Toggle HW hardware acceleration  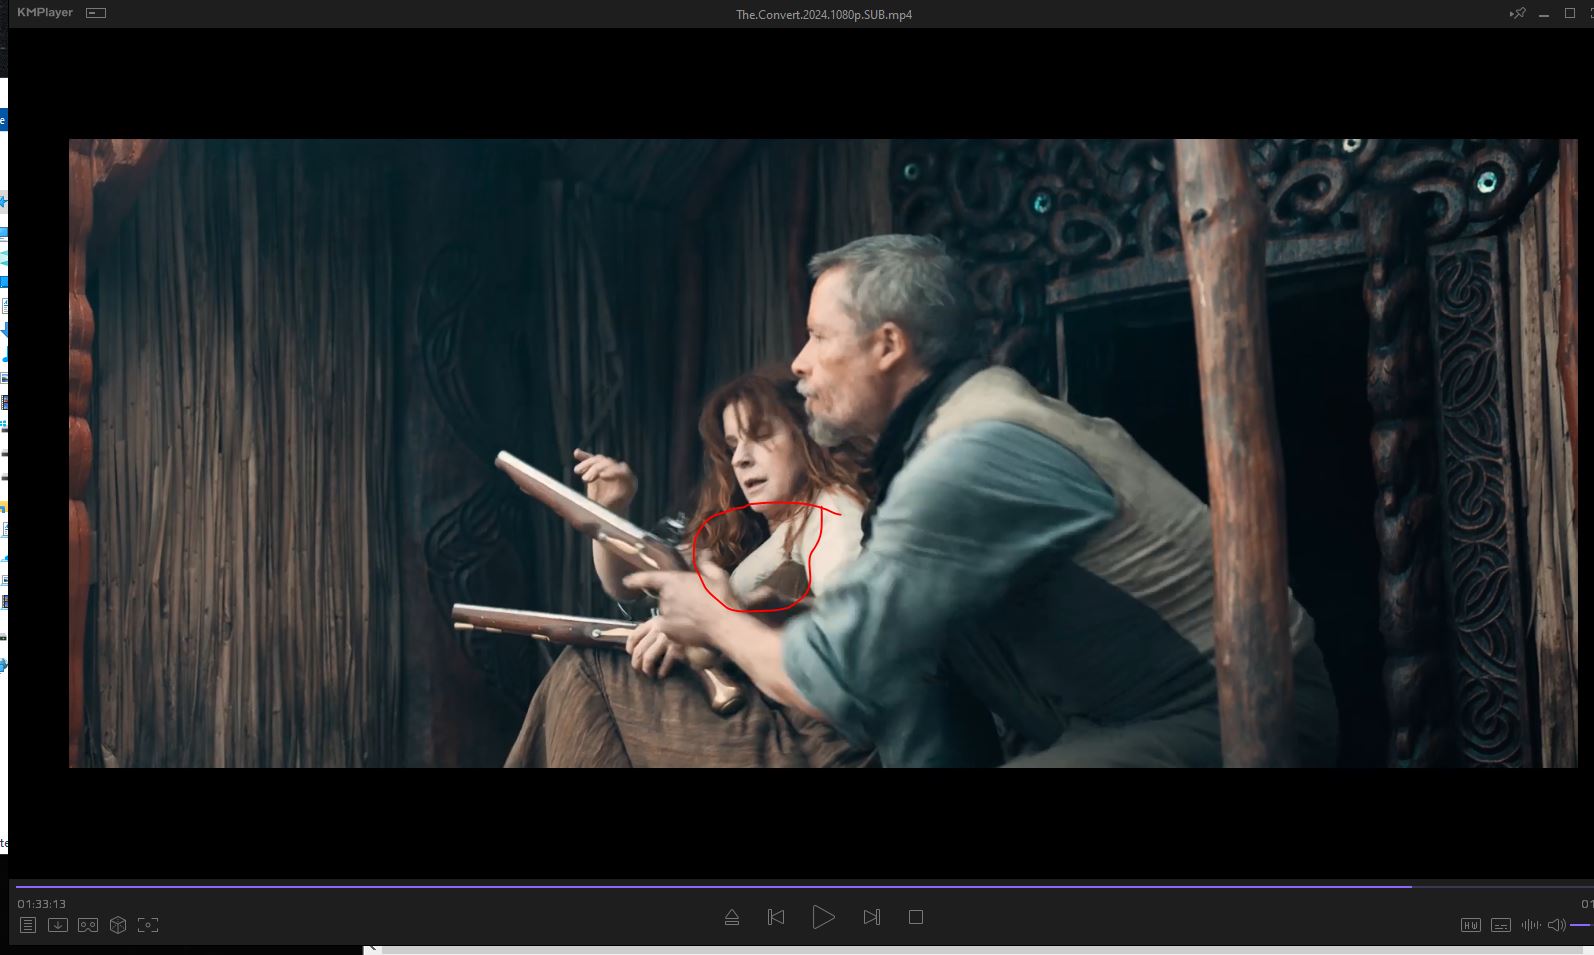(1471, 925)
